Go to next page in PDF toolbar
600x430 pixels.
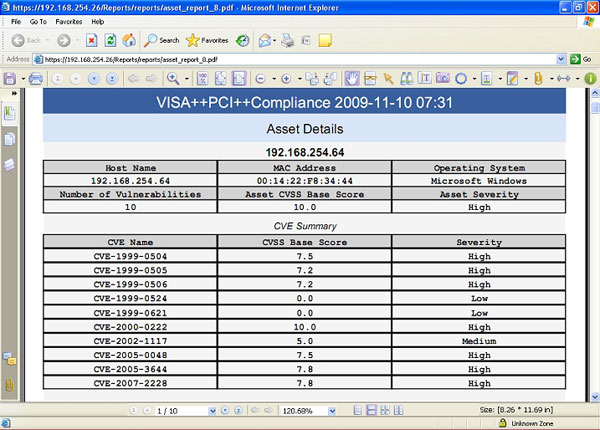tap(94, 79)
